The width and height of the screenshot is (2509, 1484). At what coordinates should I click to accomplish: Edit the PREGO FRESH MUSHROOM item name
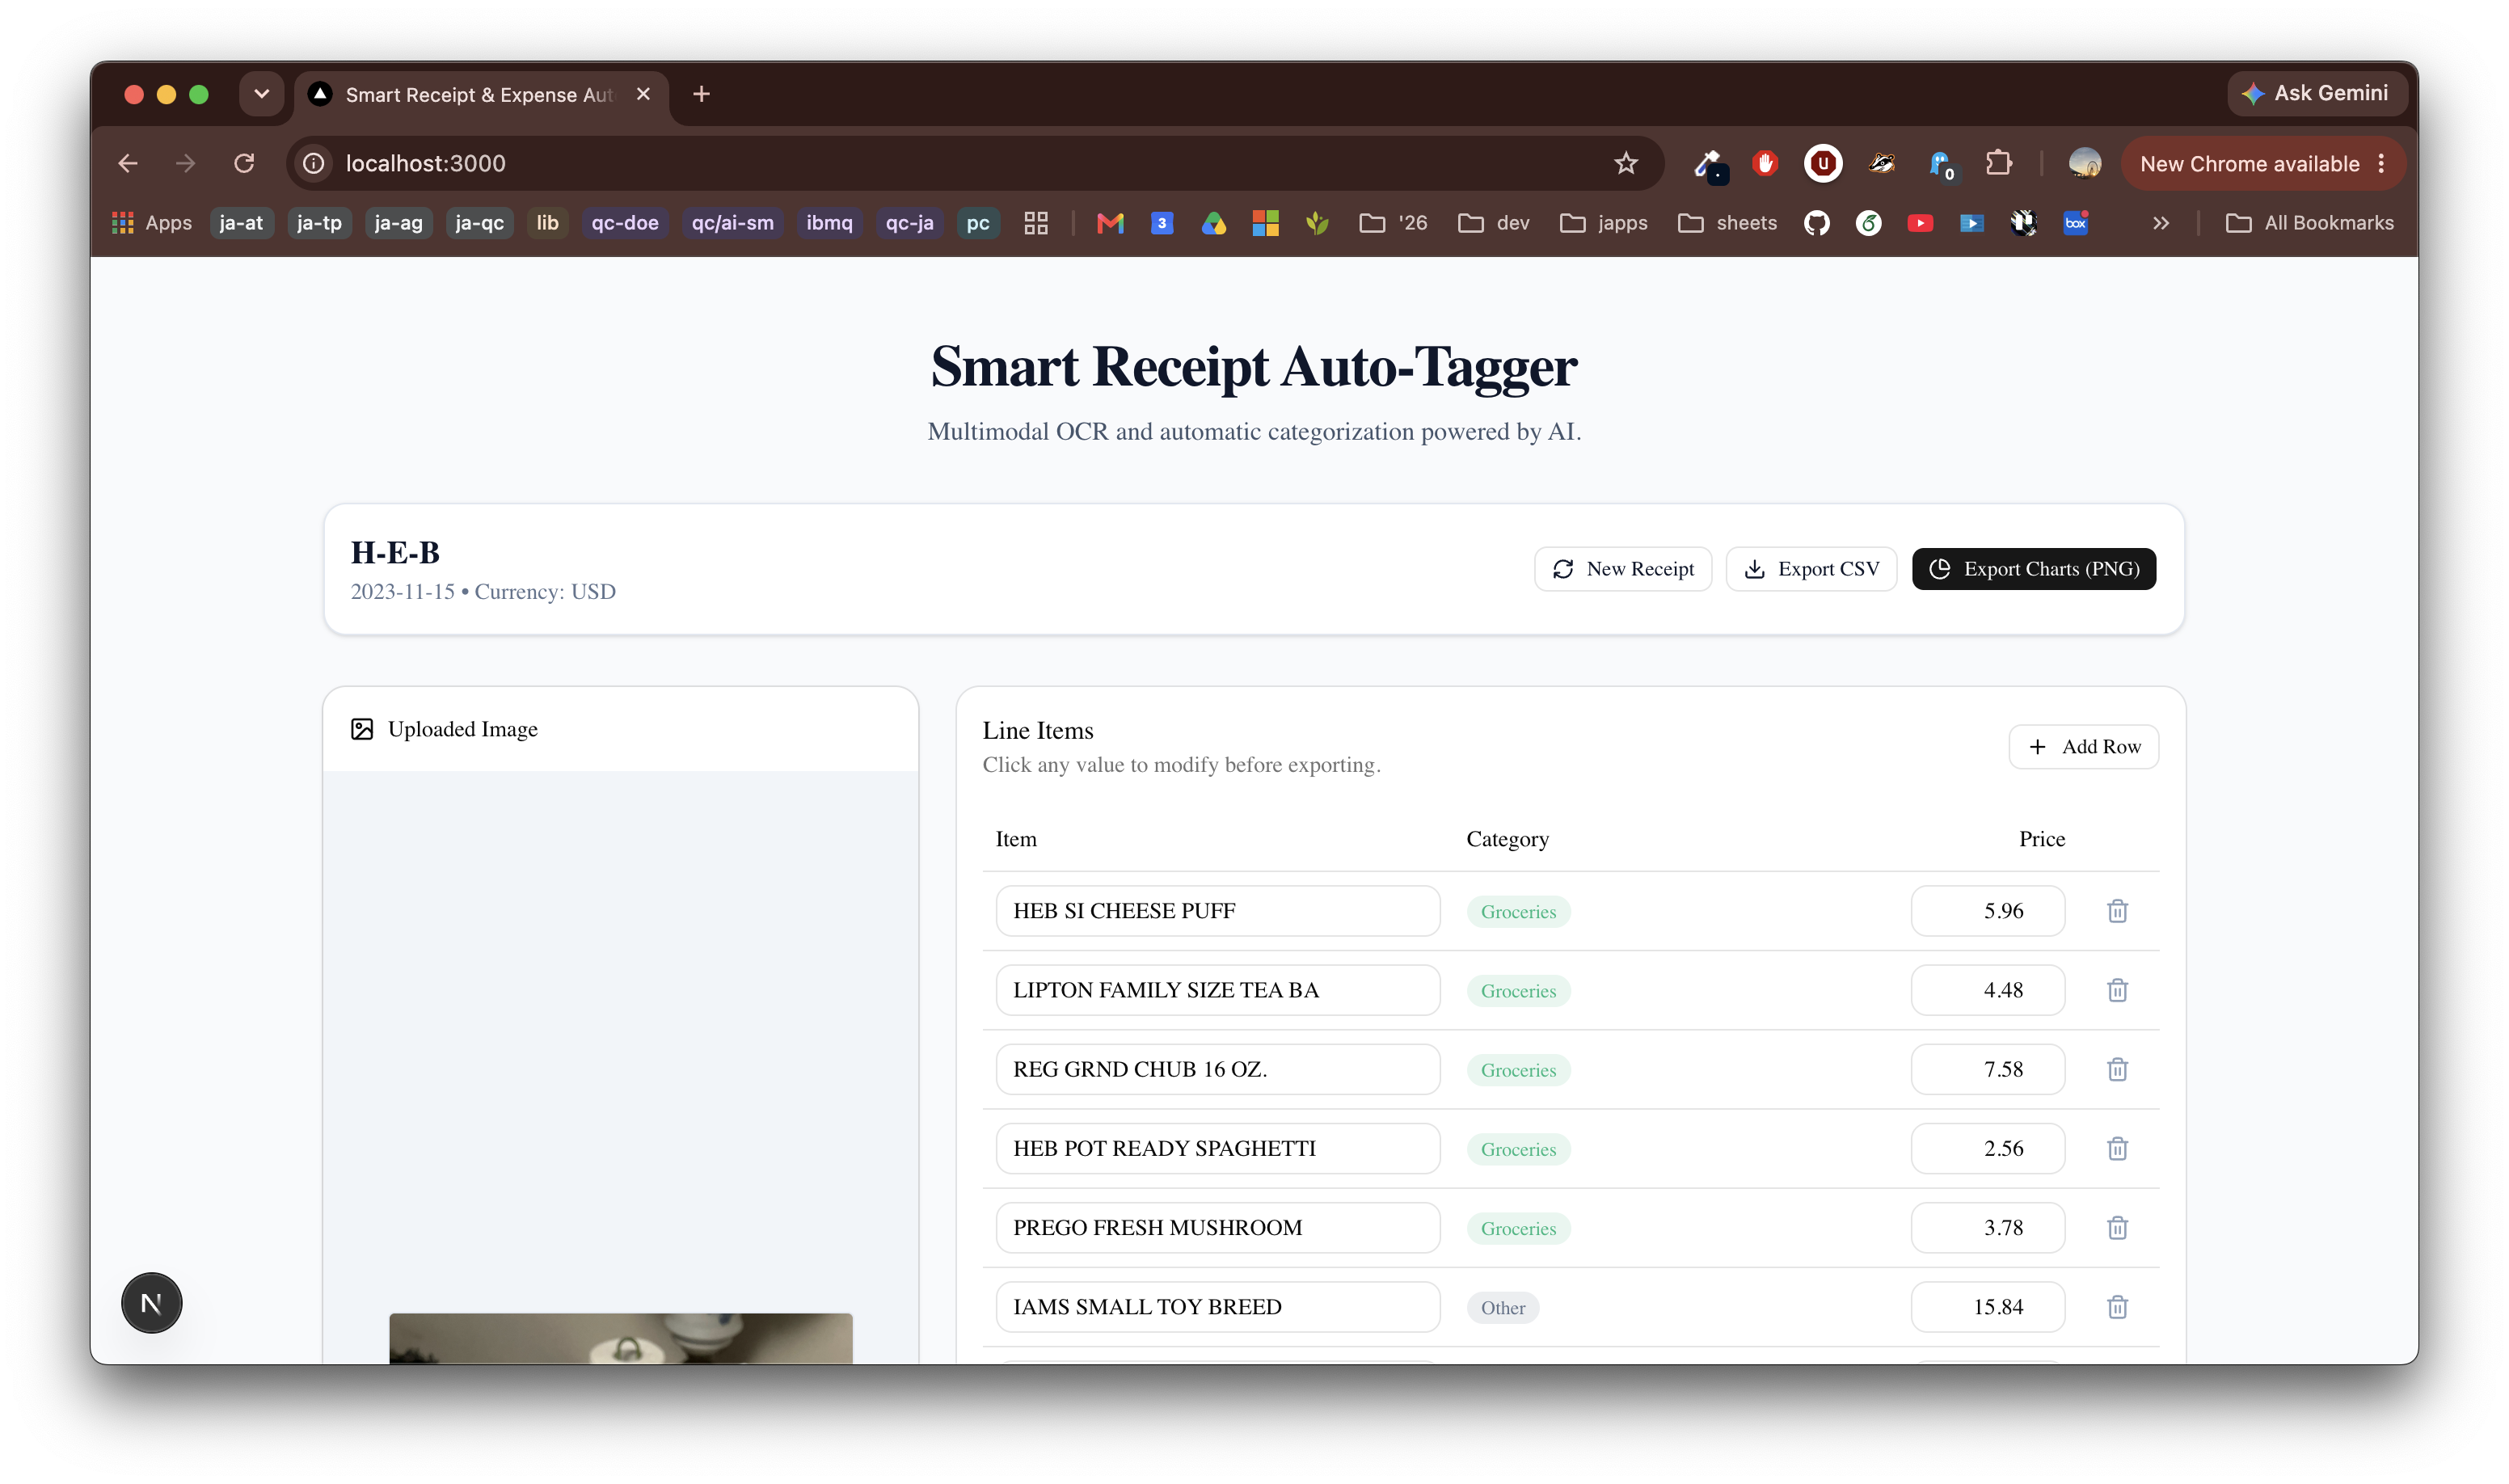[1217, 1227]
